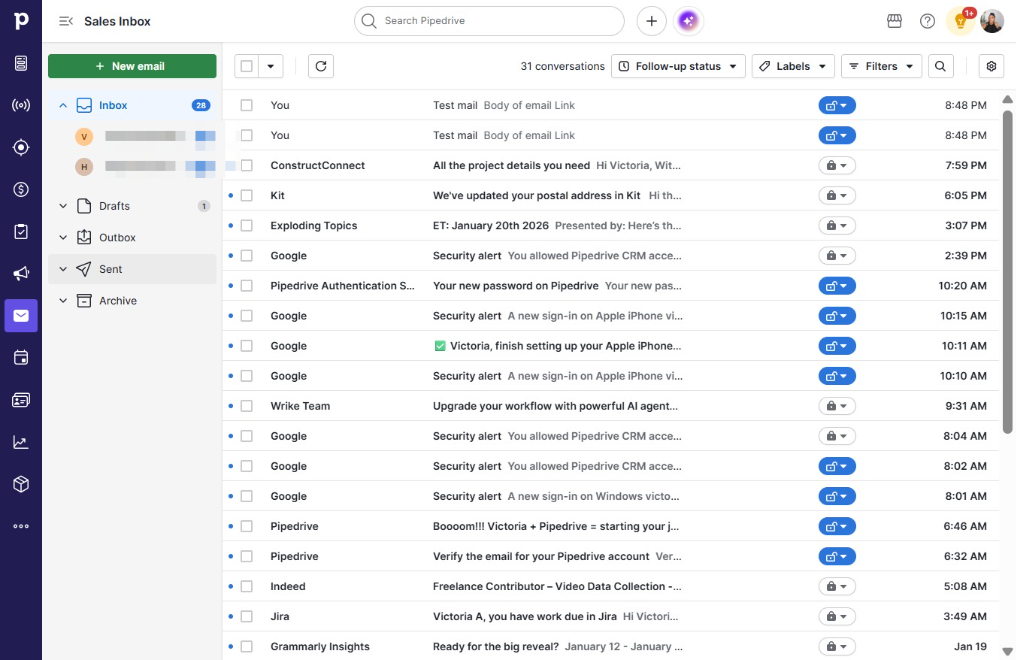Click the scroll-down arrow of list

click(1007, 652)
